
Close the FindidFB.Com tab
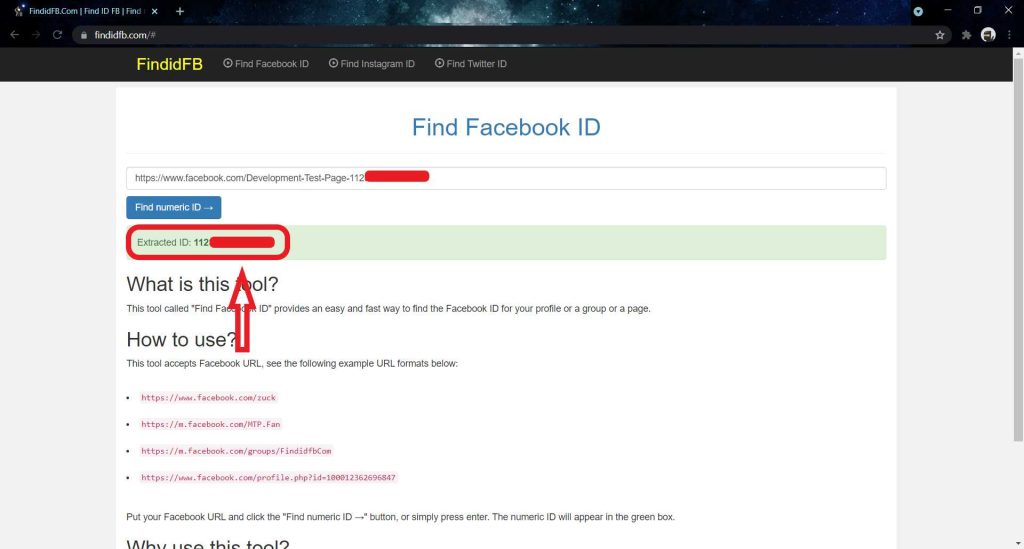[x=154, y=11]
